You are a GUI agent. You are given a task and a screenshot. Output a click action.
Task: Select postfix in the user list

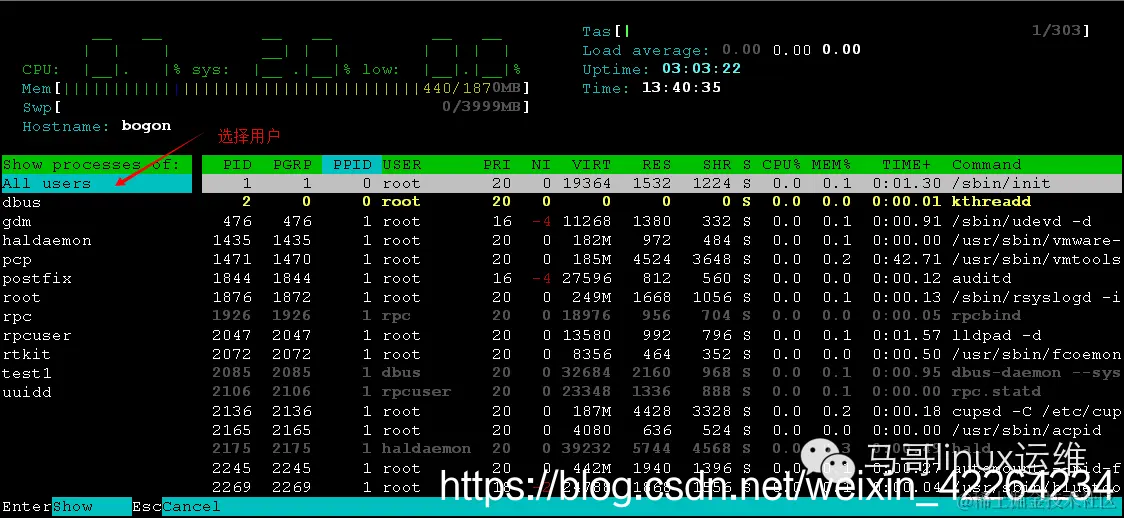tap(37, 279)
